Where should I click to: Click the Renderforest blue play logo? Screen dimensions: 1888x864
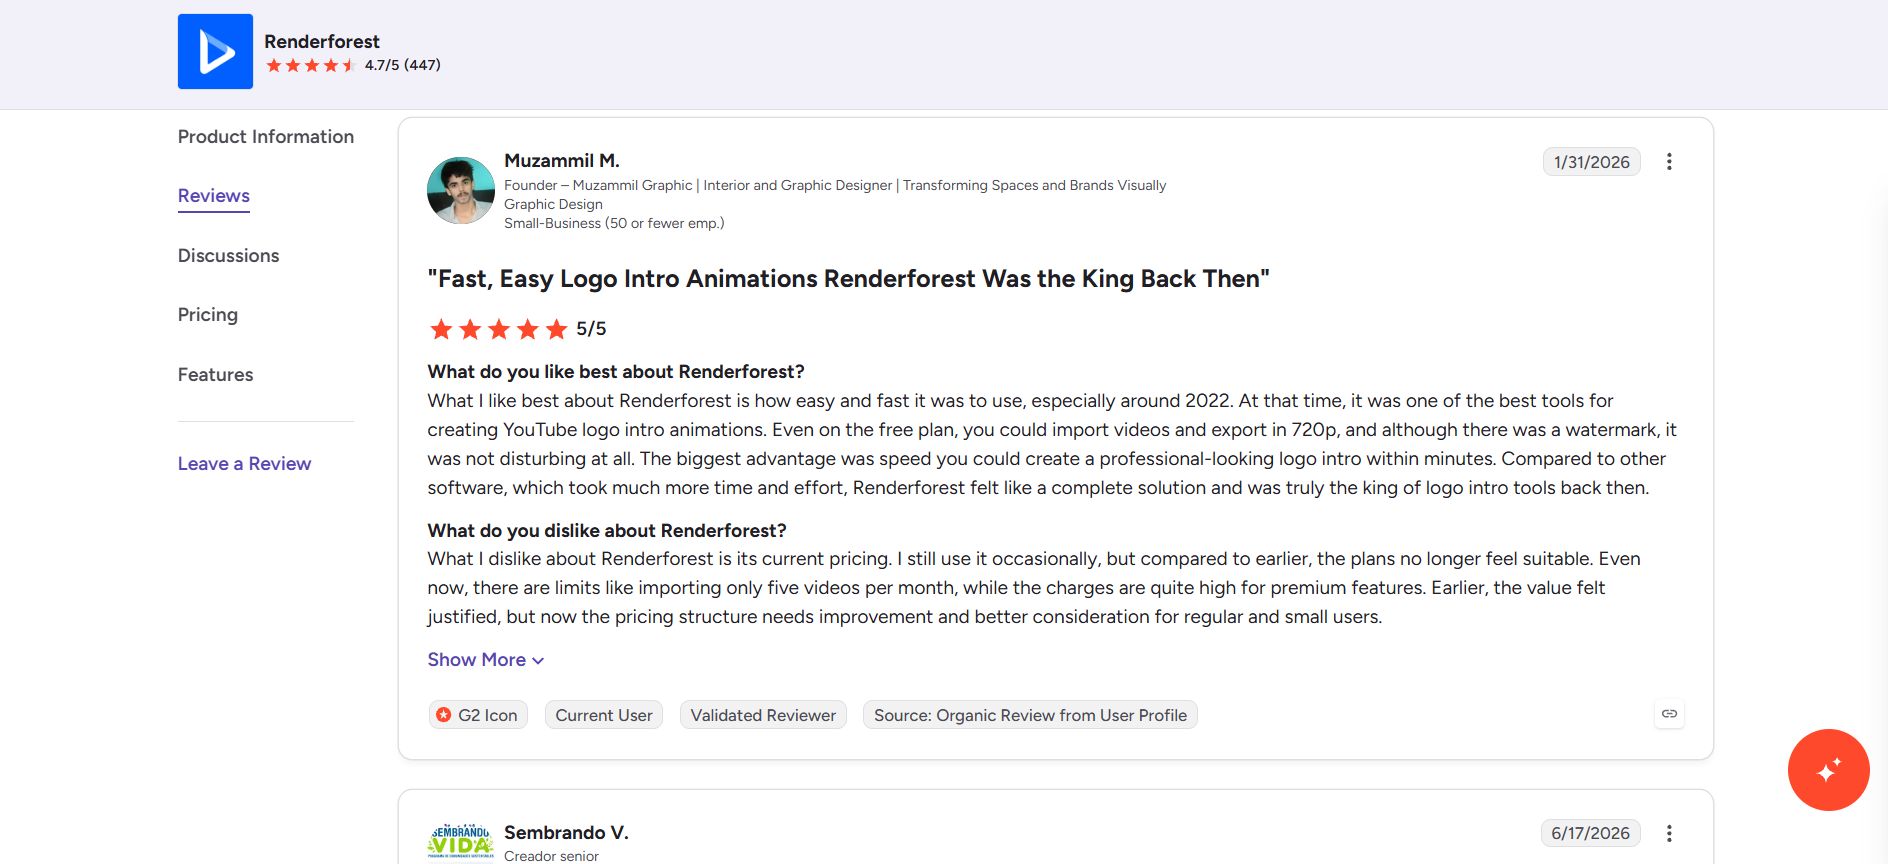[215, 51]
